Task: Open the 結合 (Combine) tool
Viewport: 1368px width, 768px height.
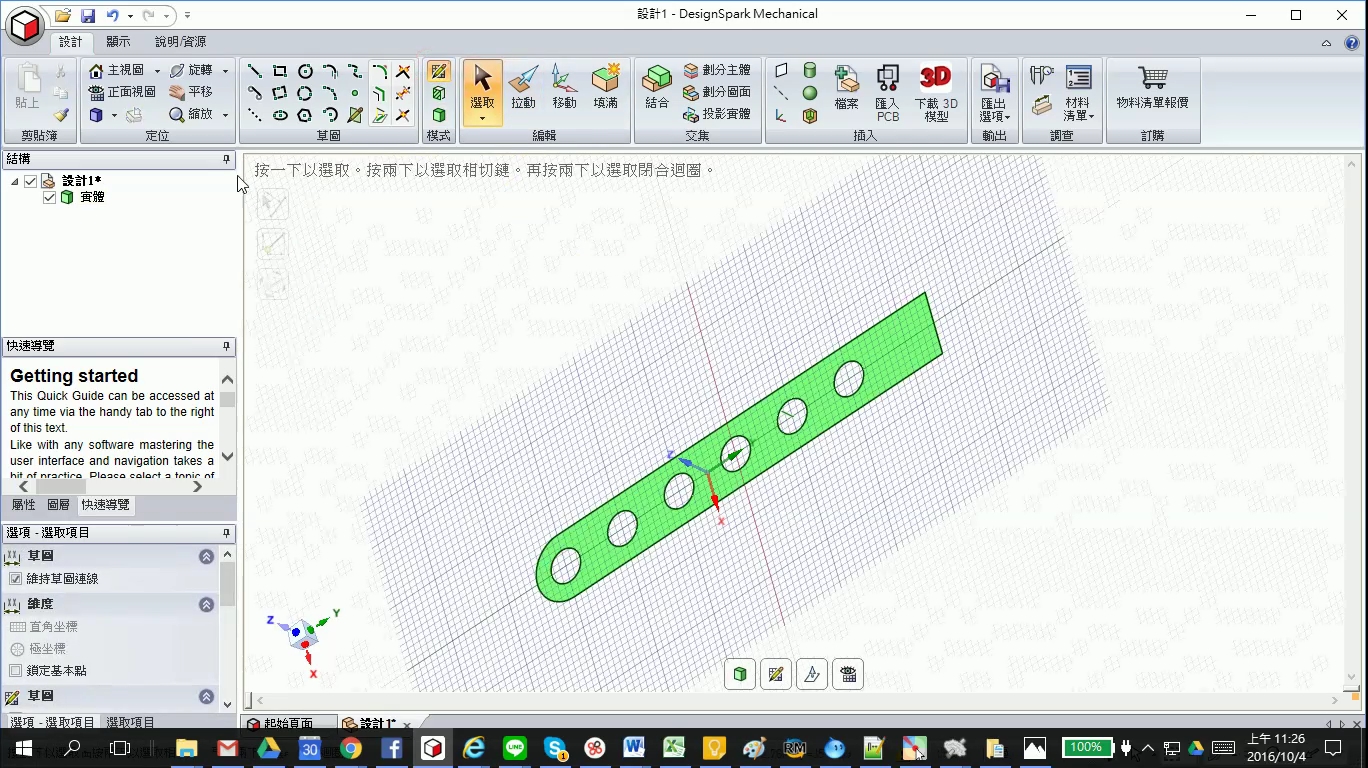Action: tap(657, 87)
